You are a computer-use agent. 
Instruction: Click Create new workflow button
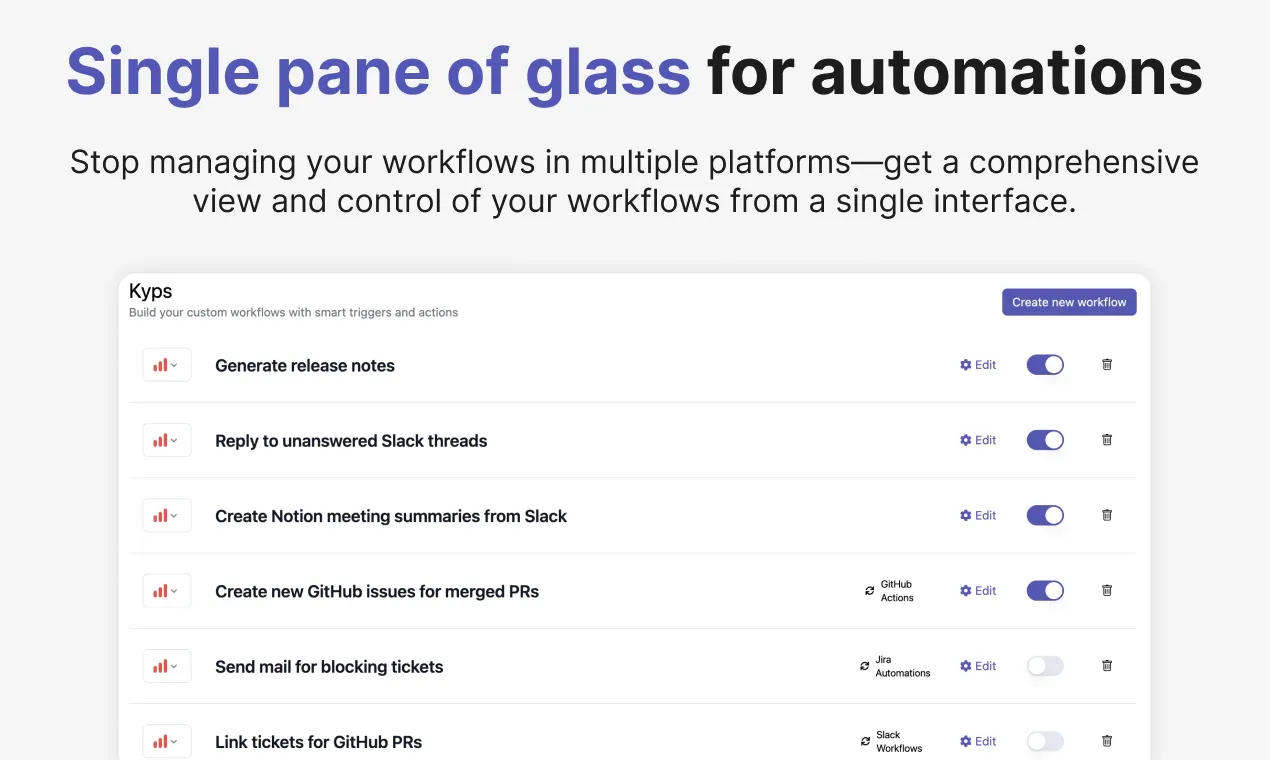click(1069, 302)
